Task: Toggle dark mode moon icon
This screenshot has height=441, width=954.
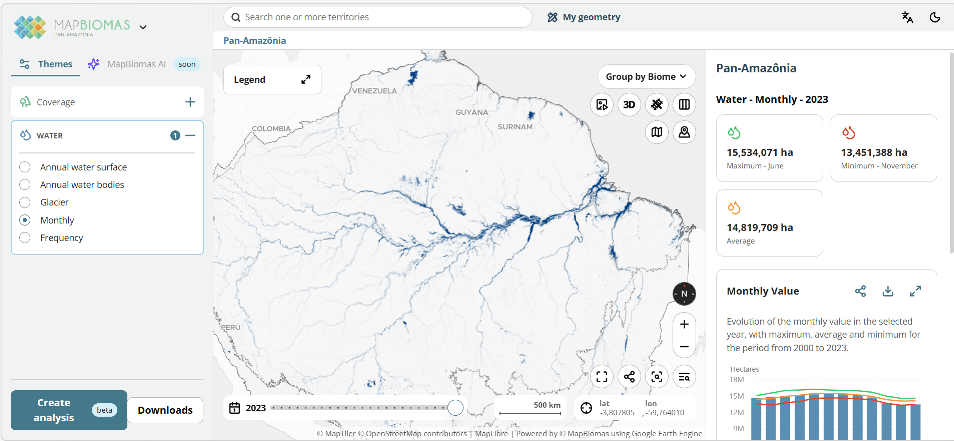Action: click(x=935, y=17)
